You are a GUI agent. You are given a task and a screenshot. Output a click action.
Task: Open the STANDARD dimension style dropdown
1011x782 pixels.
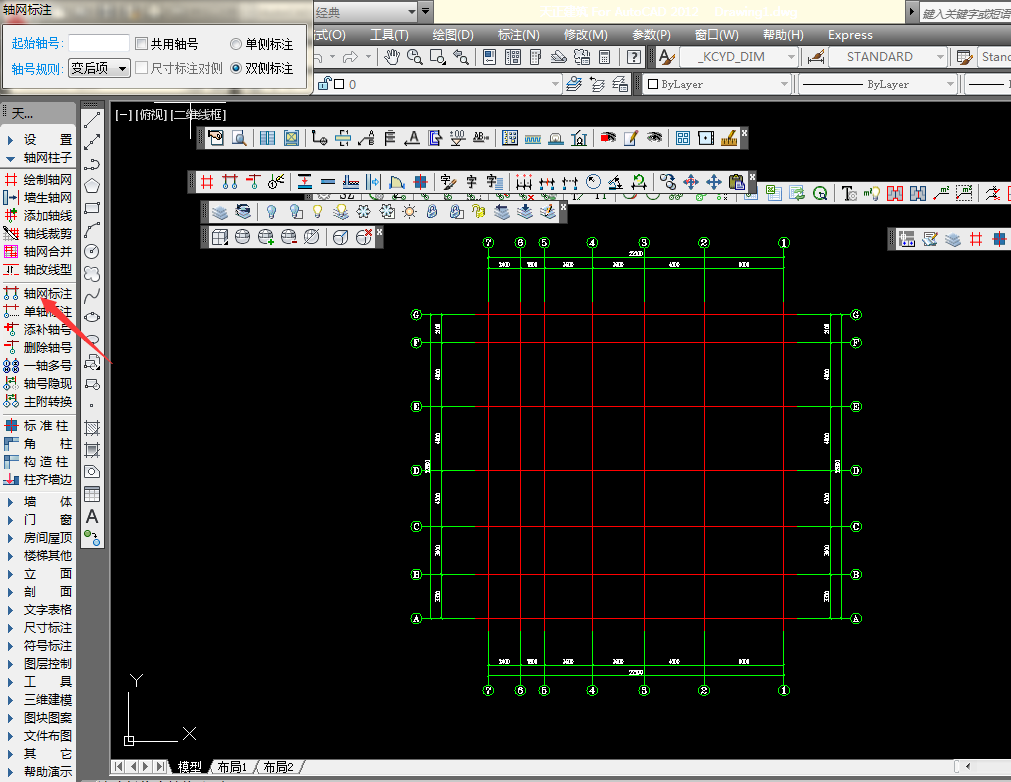point(887,57)
